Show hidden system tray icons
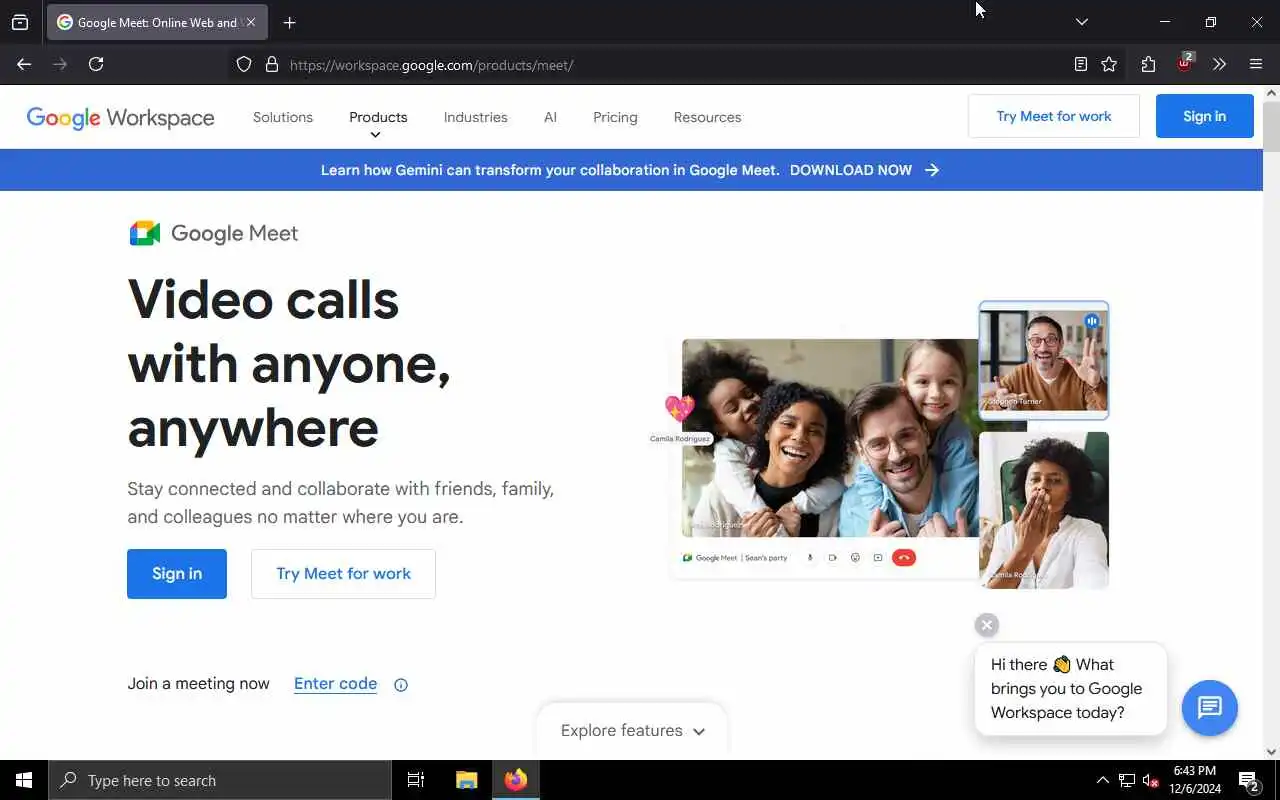This screenshot has height=800, width=1280. (1103, 780)
